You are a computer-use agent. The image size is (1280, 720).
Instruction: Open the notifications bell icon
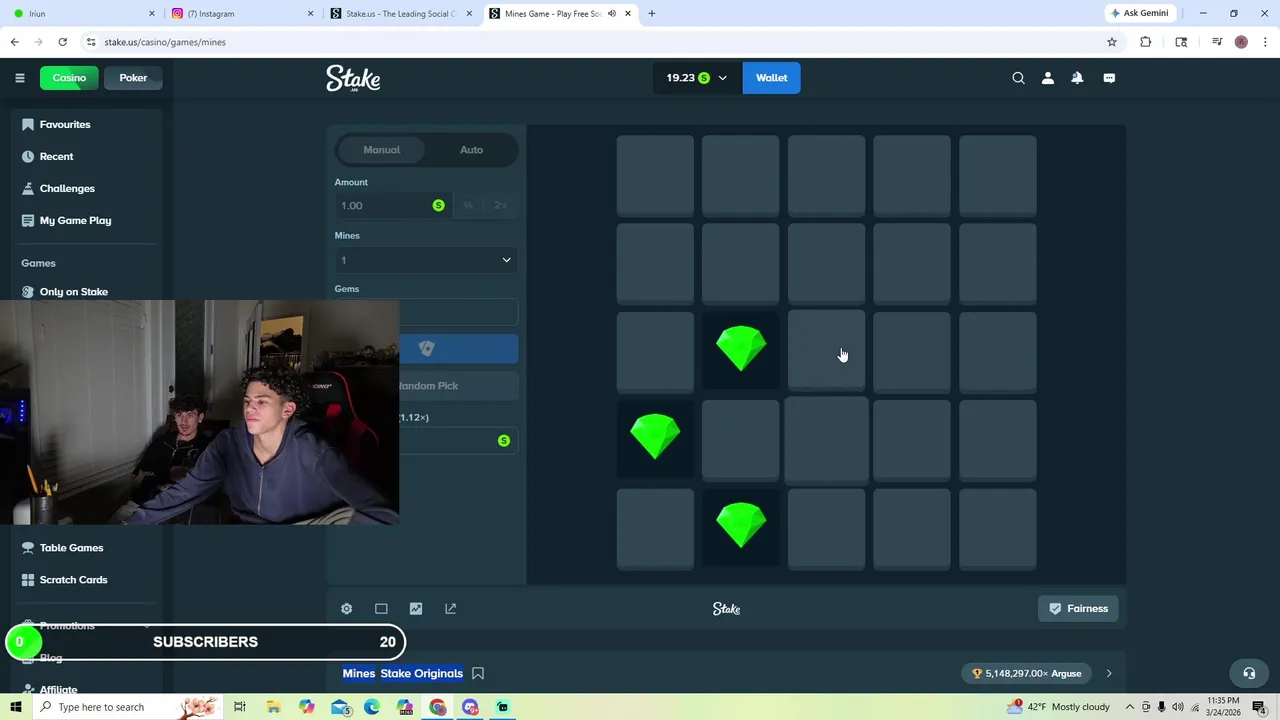point(1077,78)
